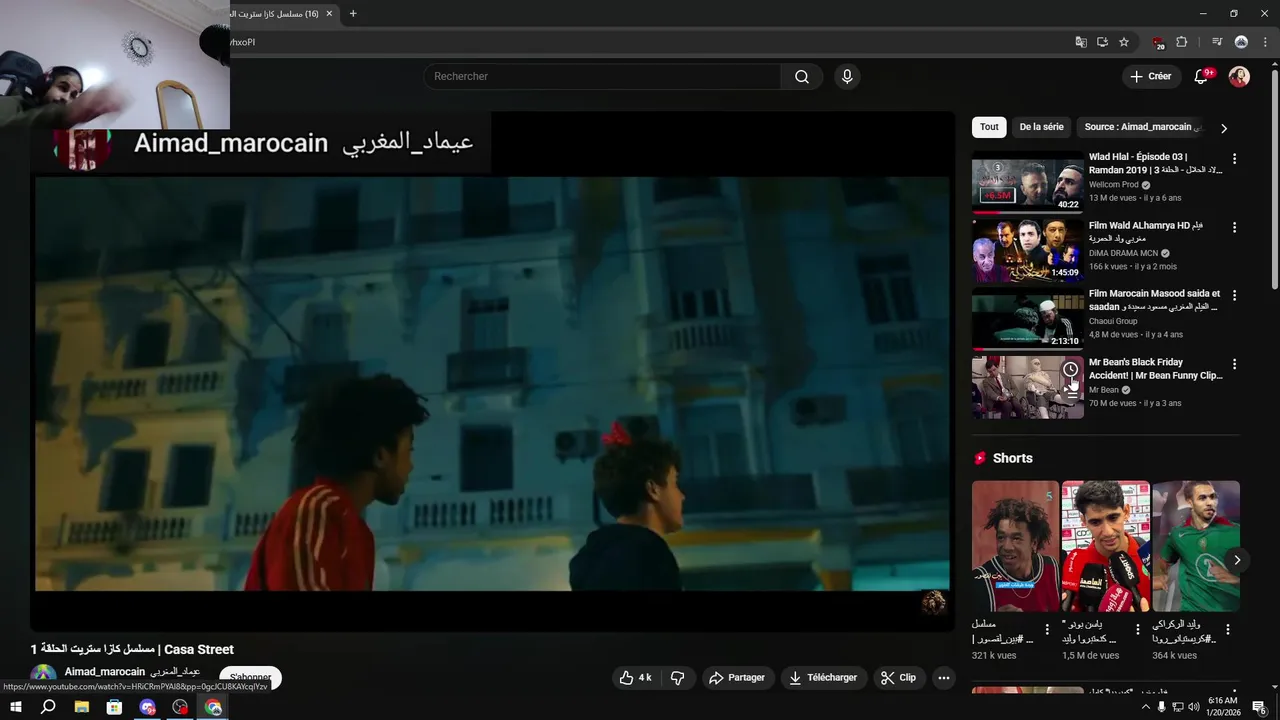Open extension with red 20 badge
Screen dimensions: 1280x720
coord(1158,42)
